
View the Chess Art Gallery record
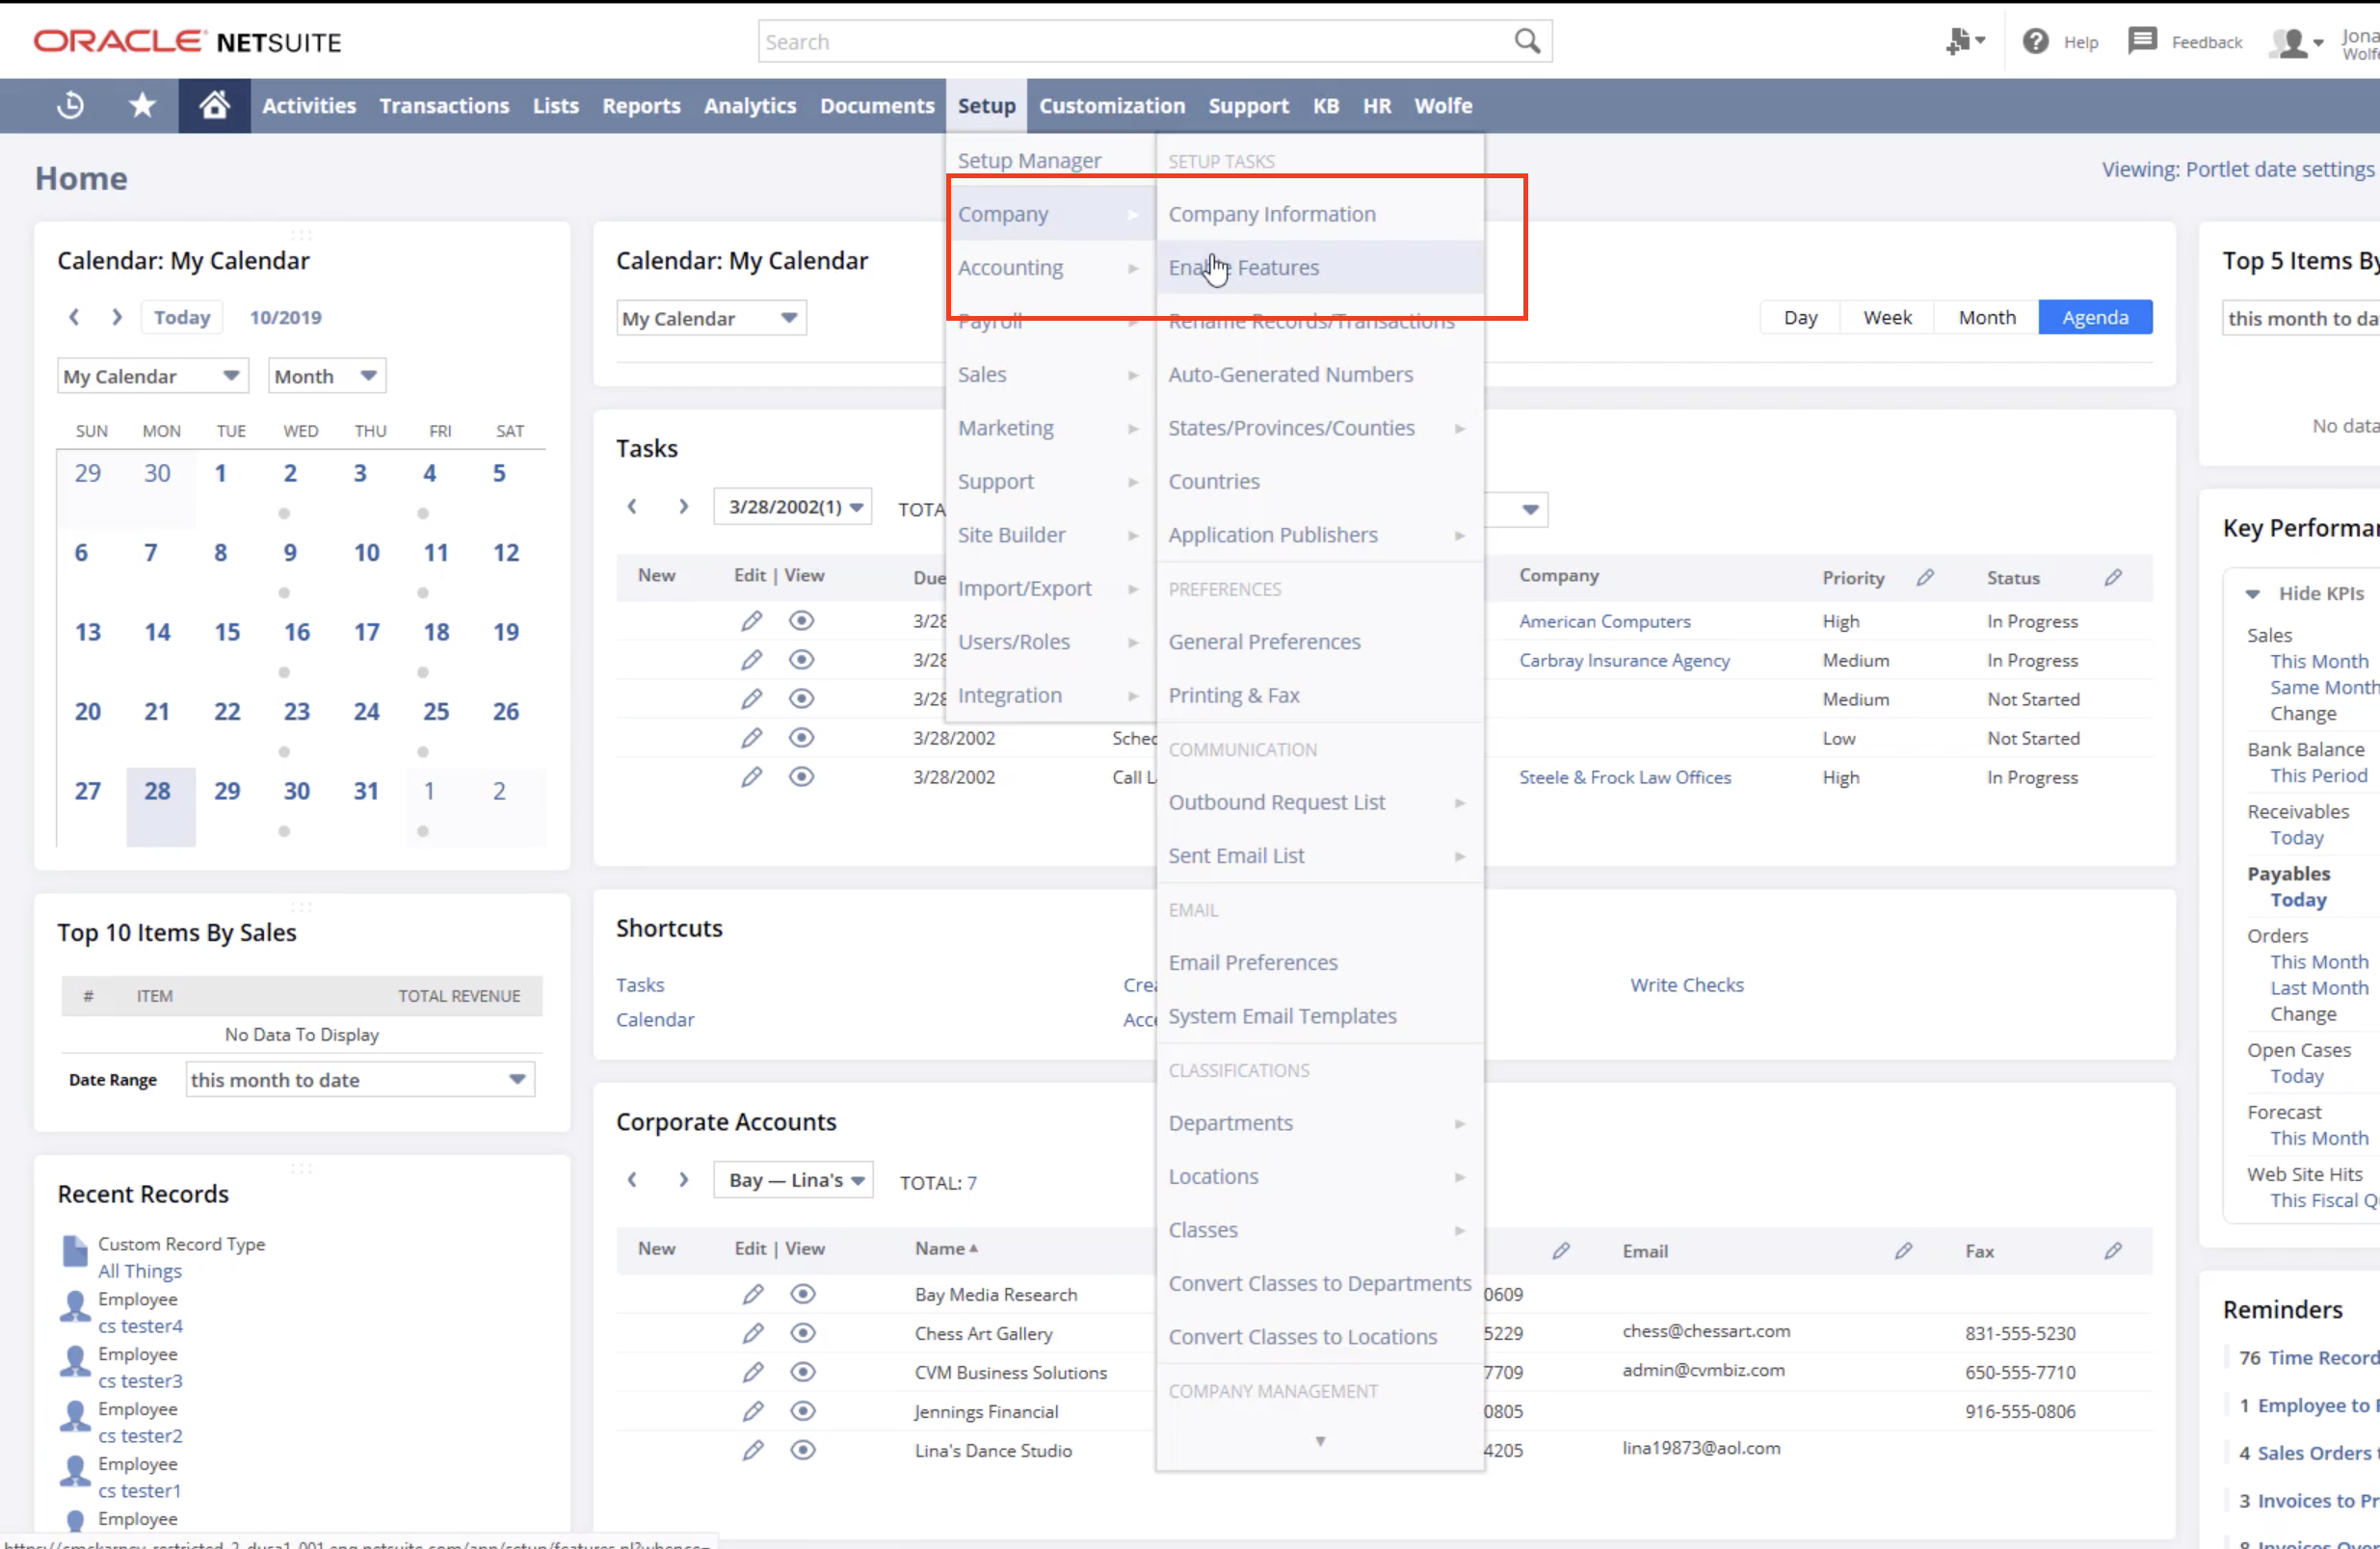pyautogui.click(x=802, y=1333)
